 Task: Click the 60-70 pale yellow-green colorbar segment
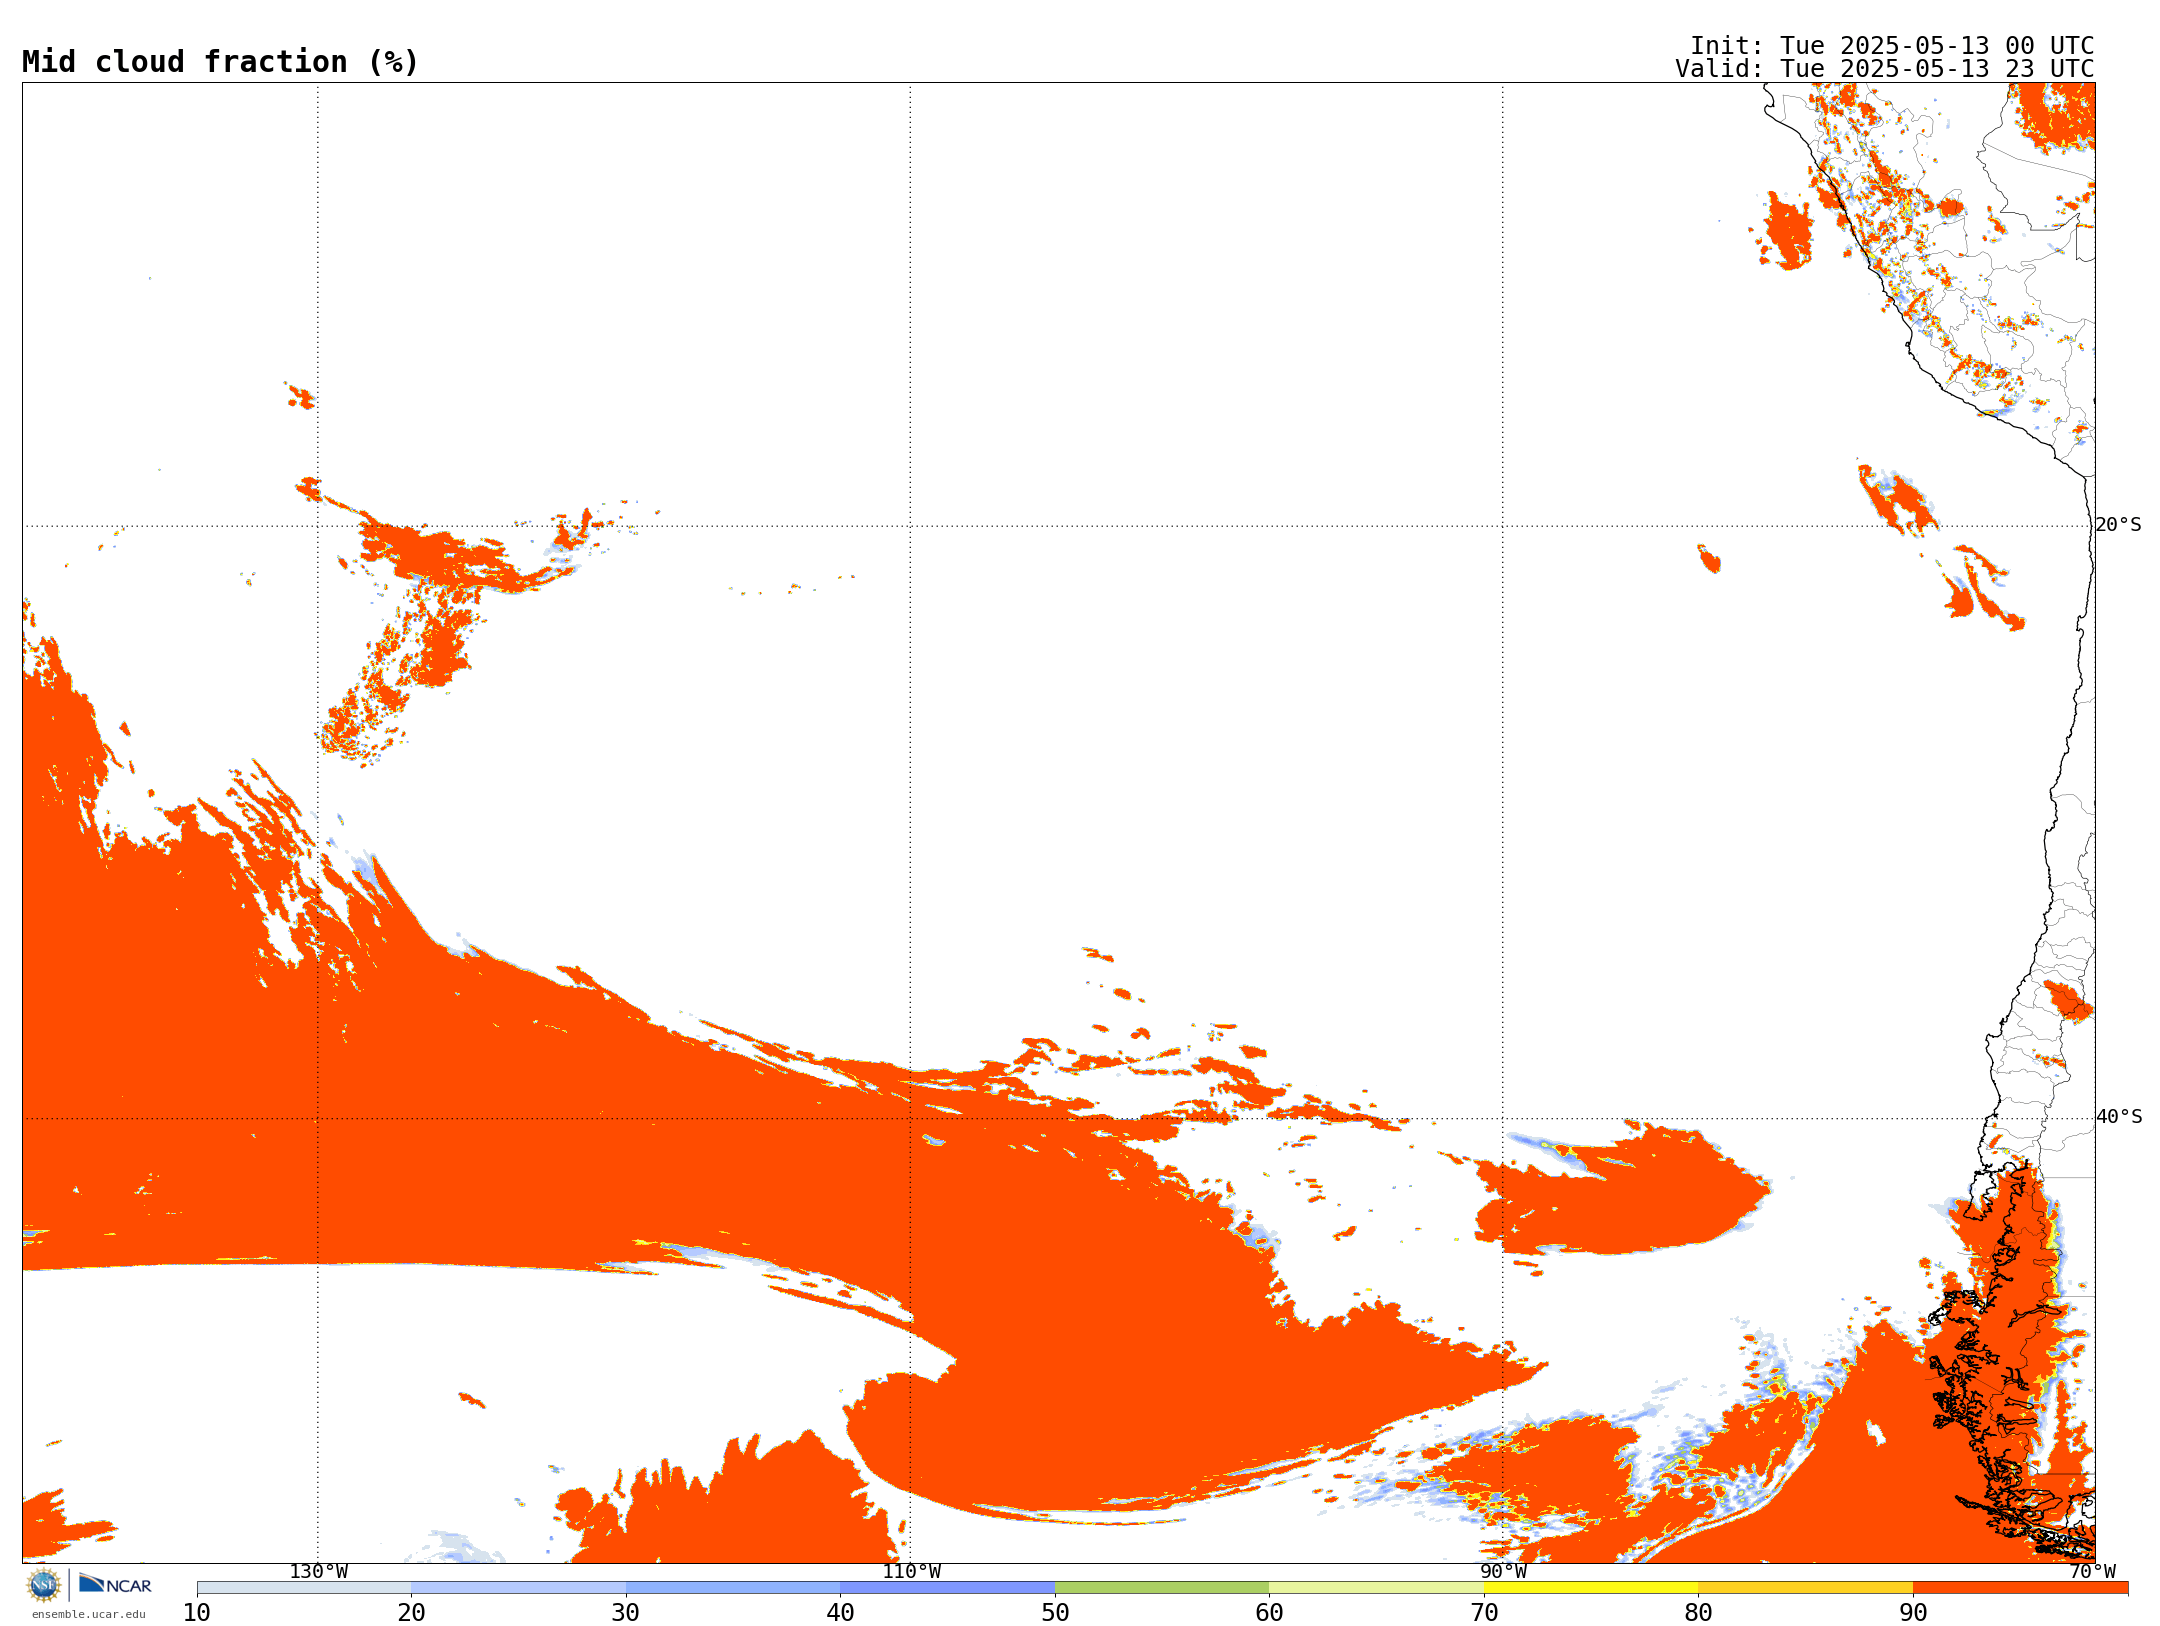click(x=1376, y=1588)
